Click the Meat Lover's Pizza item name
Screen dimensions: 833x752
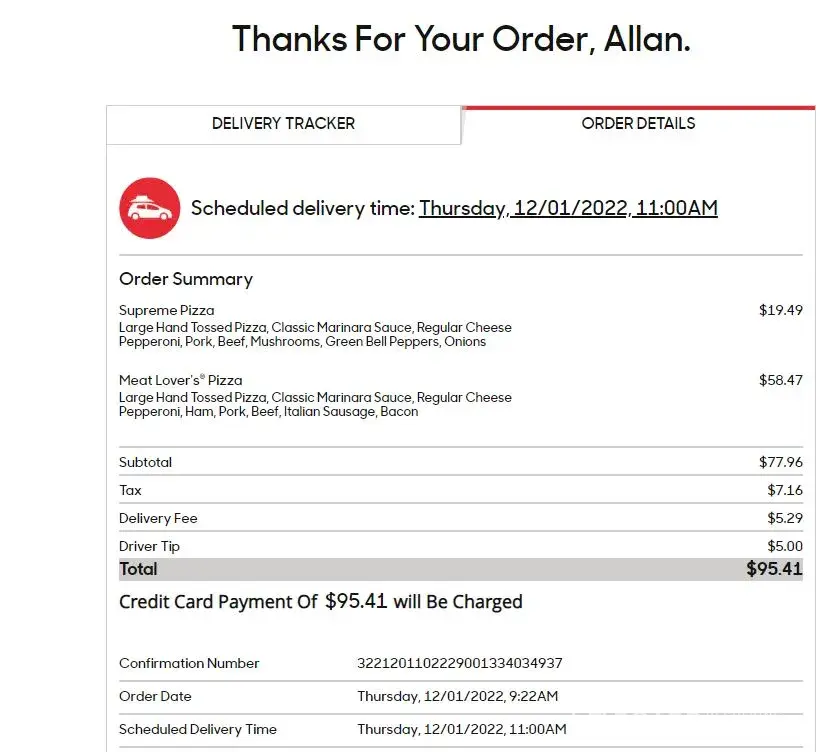click(181, 380)
